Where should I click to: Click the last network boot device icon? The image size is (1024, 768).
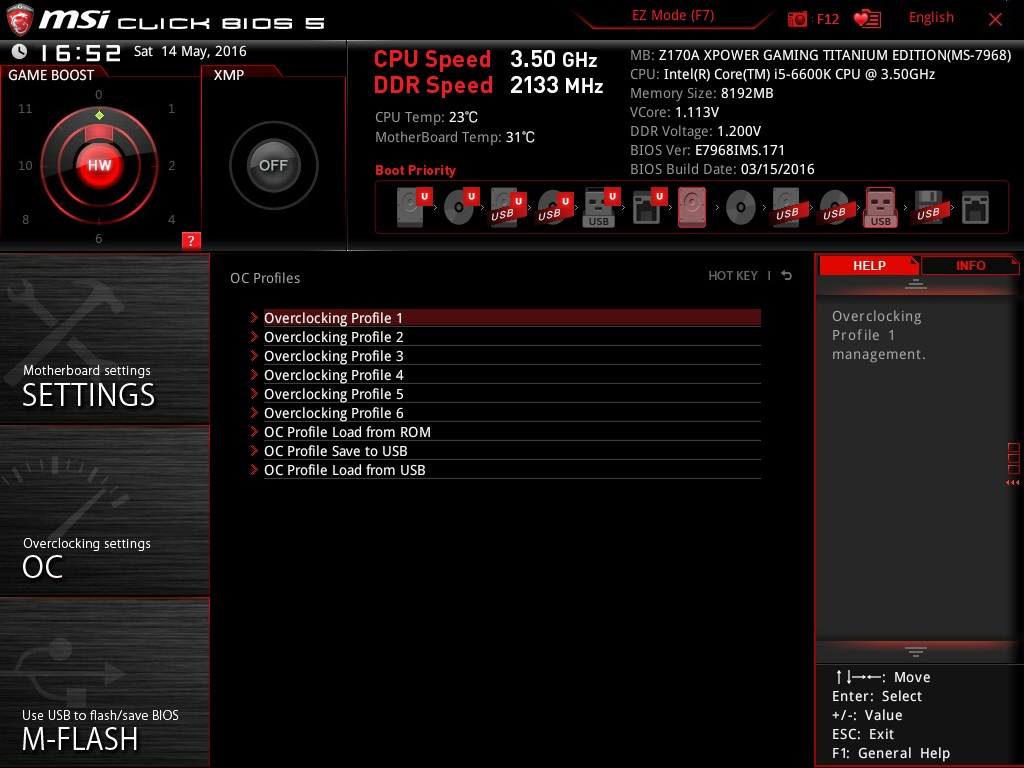click(974, 209)
